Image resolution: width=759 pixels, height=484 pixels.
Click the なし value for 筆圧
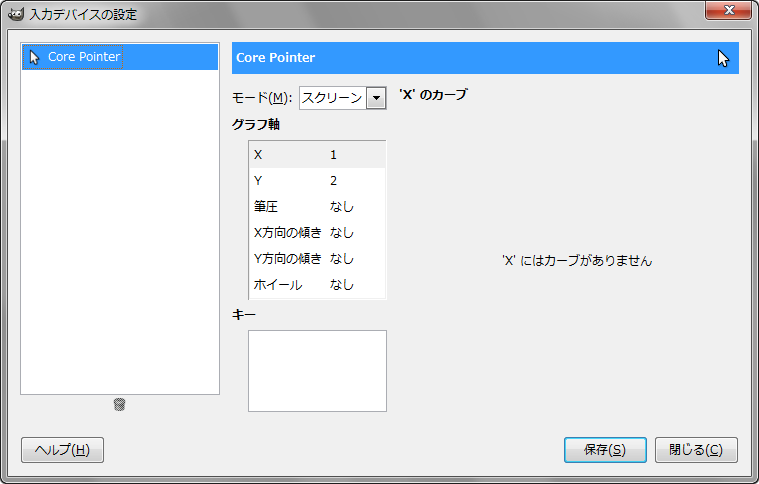pos(342,207)
